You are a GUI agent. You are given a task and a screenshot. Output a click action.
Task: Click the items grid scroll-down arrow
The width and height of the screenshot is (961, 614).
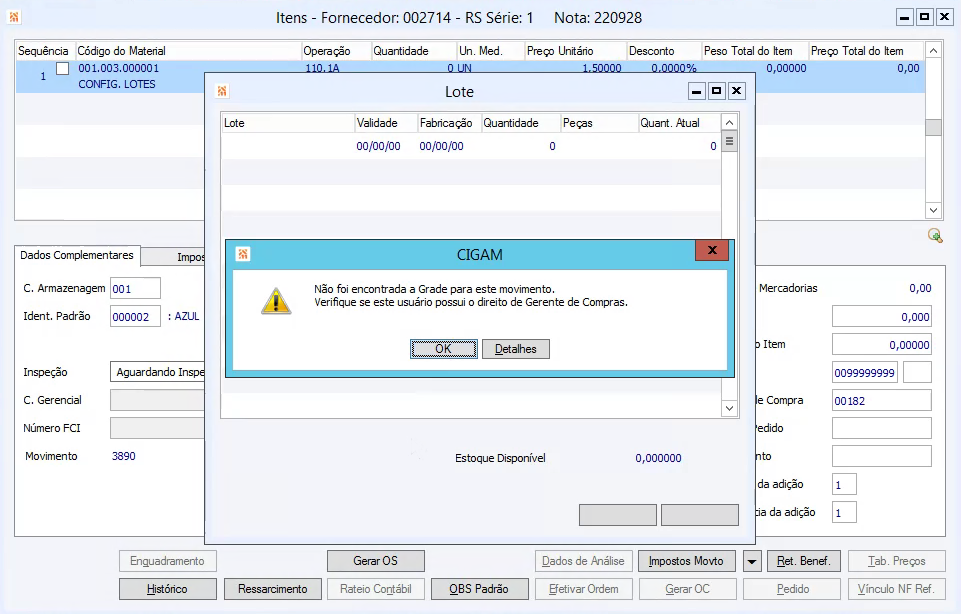933,210
